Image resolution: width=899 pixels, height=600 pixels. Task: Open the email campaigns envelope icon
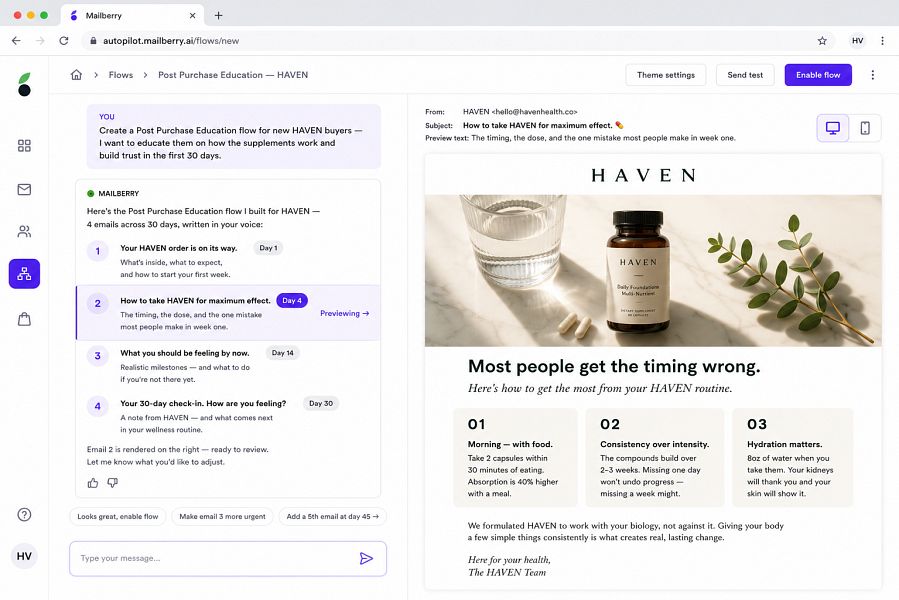(24, 189)
